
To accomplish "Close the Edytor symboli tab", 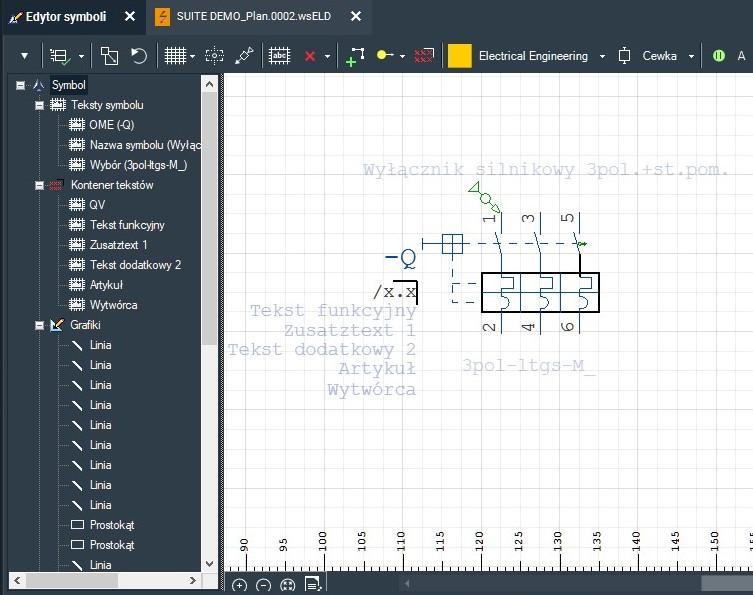I will click(130, 16).
